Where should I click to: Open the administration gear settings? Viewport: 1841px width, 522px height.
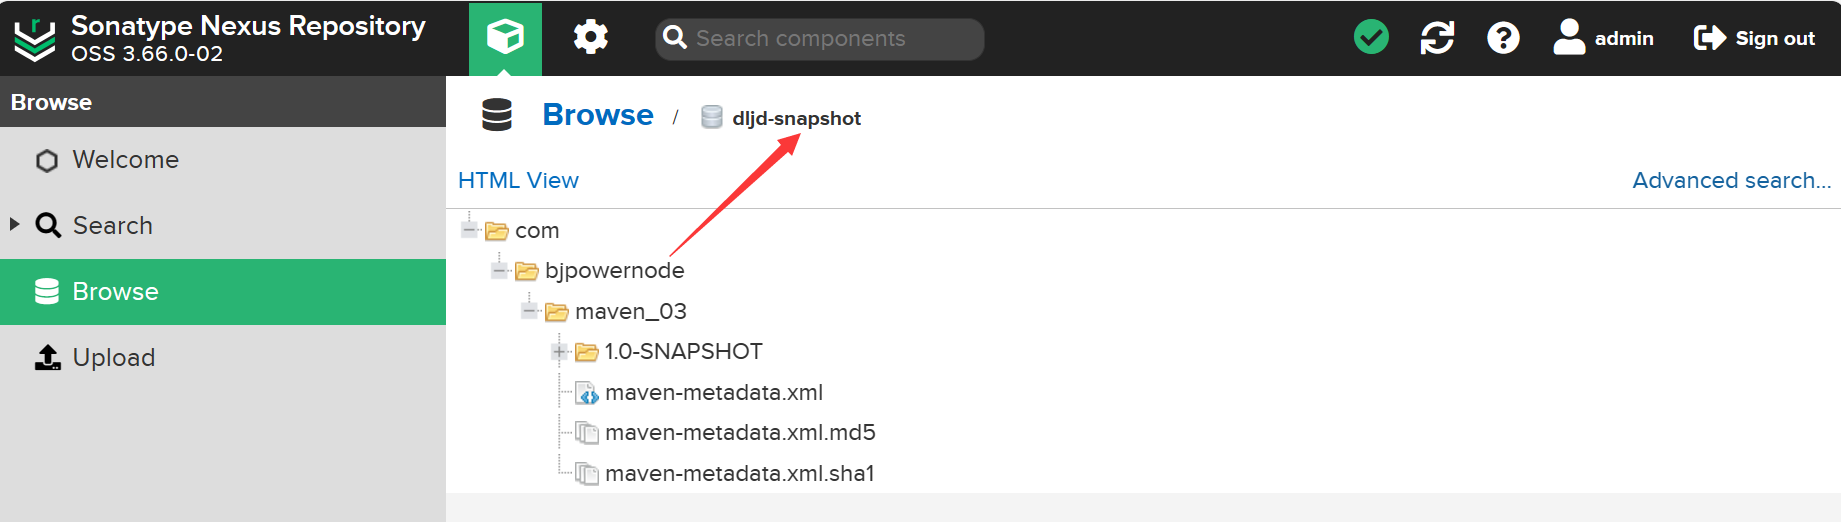click(x=590, y=38)
